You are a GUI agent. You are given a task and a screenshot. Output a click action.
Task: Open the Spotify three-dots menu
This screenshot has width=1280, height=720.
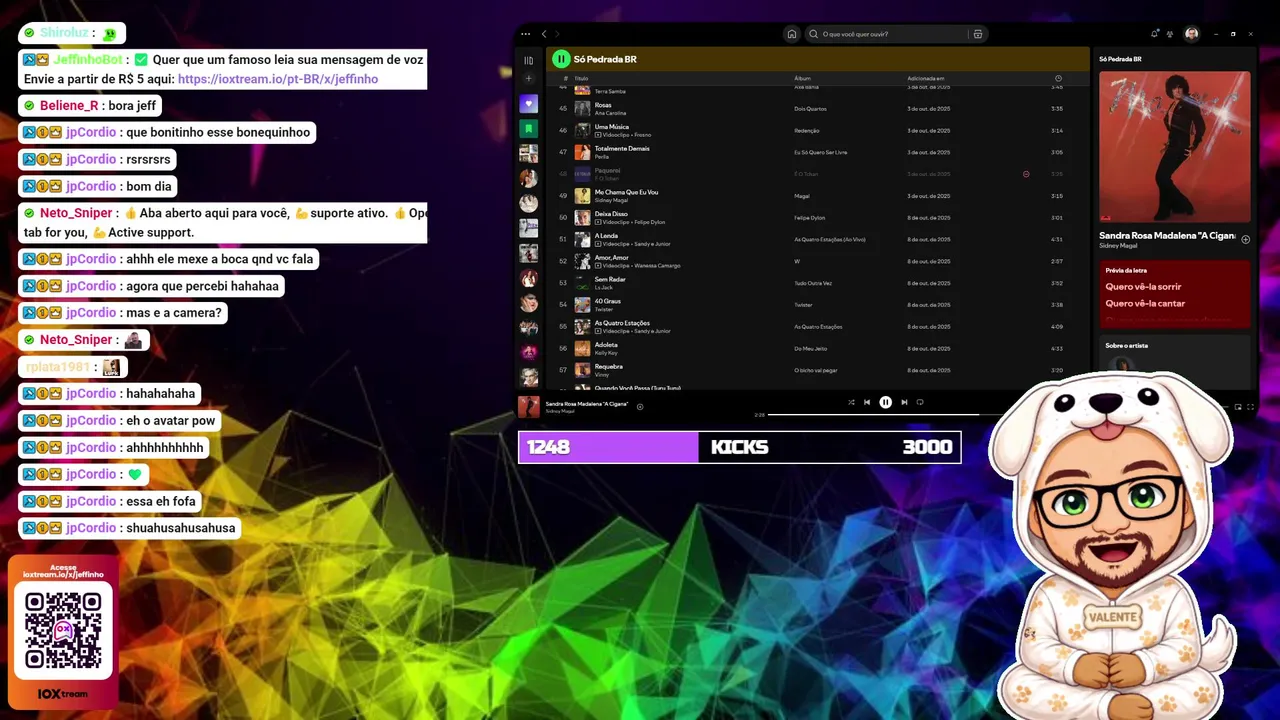[526, 34]
